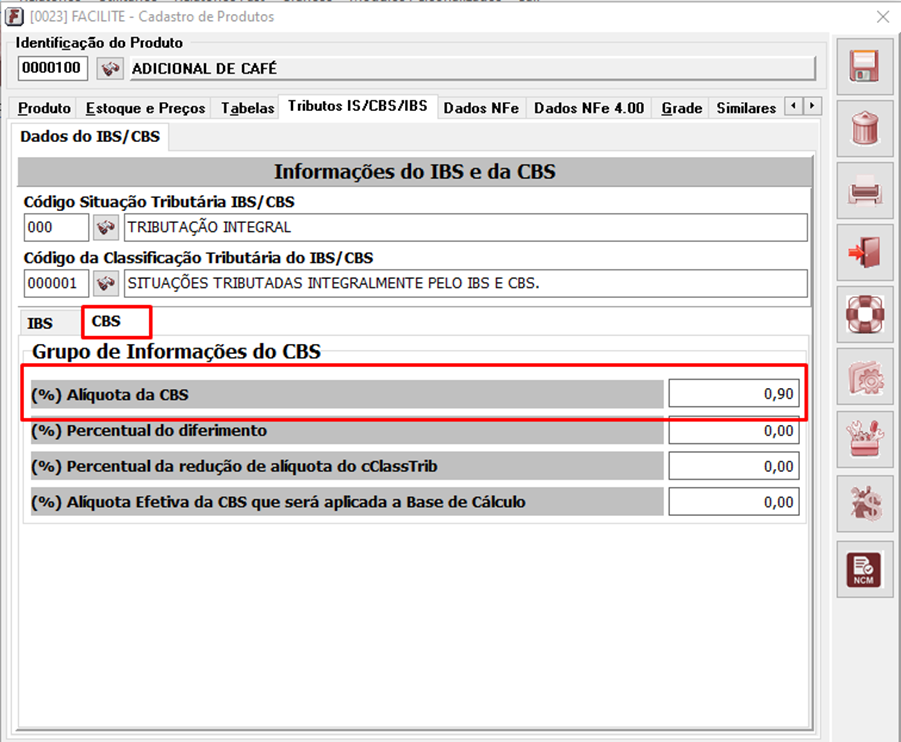The image size is (901, 742).
Task: Click the folder with gear icon
Action: [x=864, y=377]
